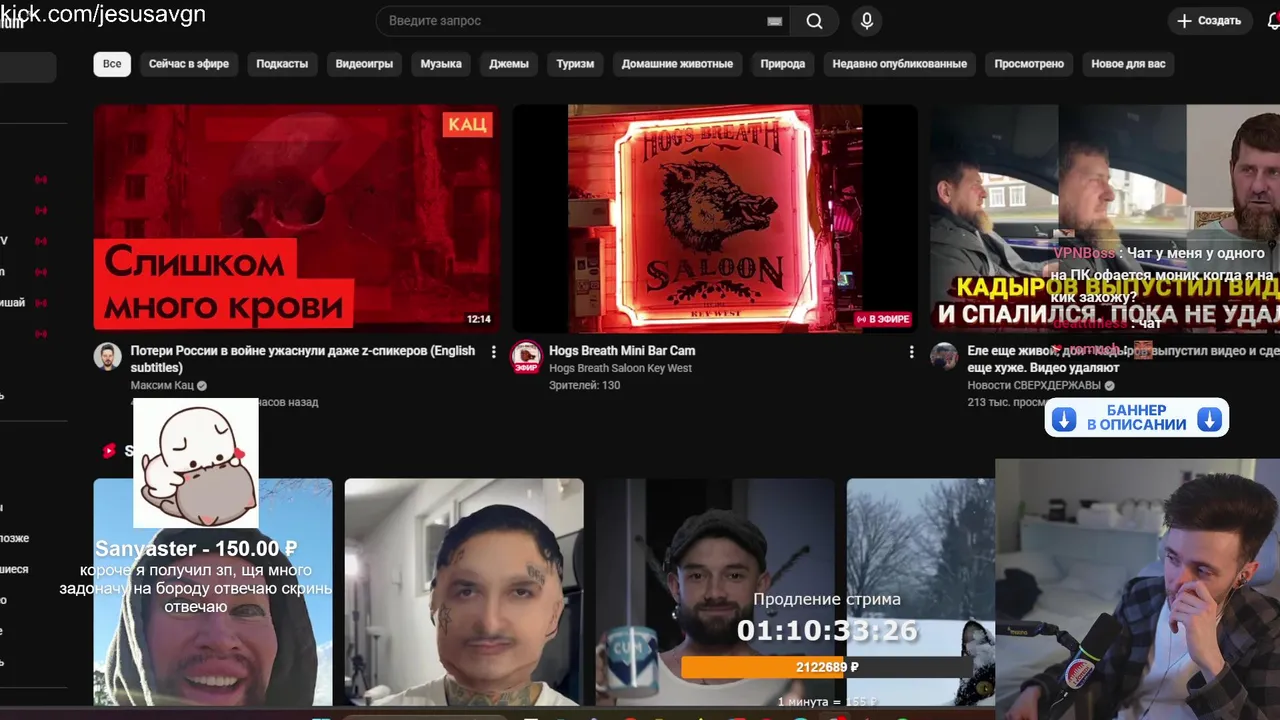The width and height of the screenshot is (1280, 720).
Task: Click the cat sticker in donation alert
Action: click(x=196, y=463)
